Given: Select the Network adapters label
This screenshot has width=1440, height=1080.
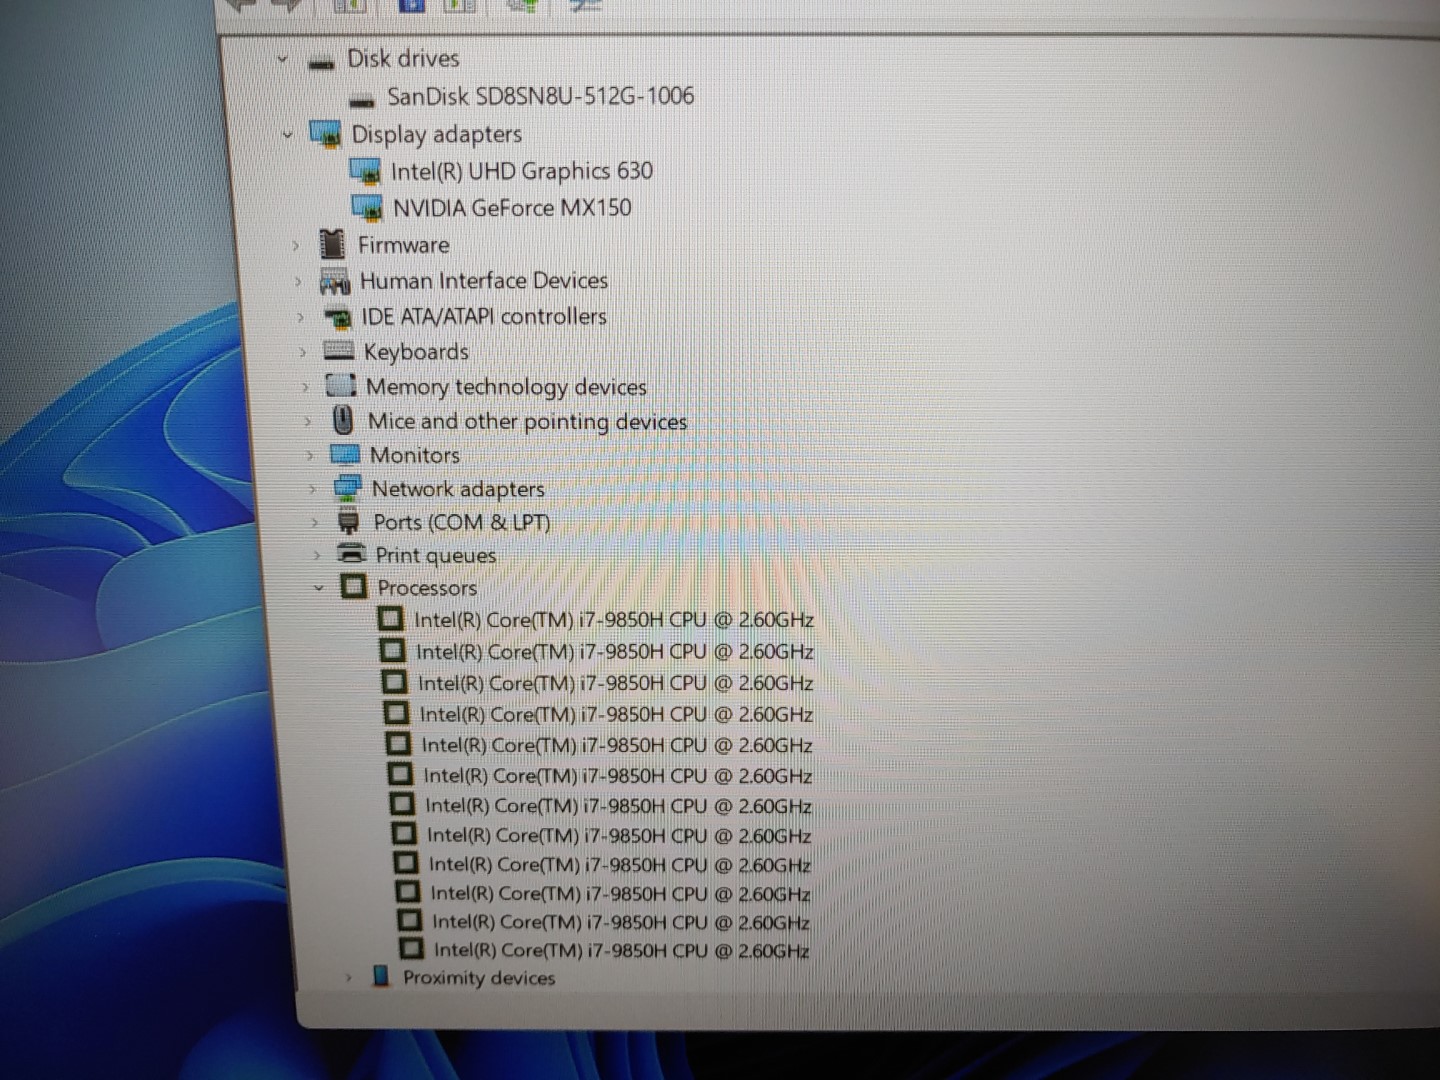Looking at the screenshot, I should click(458, 489).
